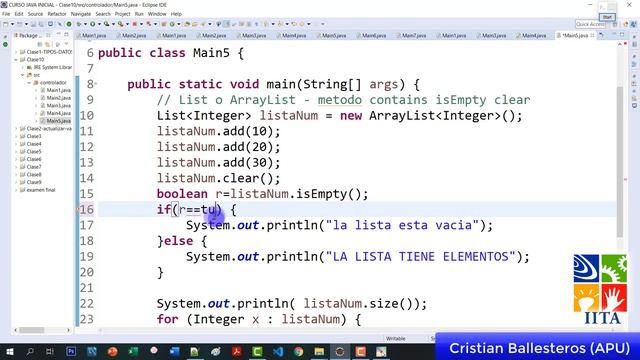Click the Save icon in the toolbar
The width and height of the screenshot is (640, 360).
pyautogui.click(x=33, y=24)
